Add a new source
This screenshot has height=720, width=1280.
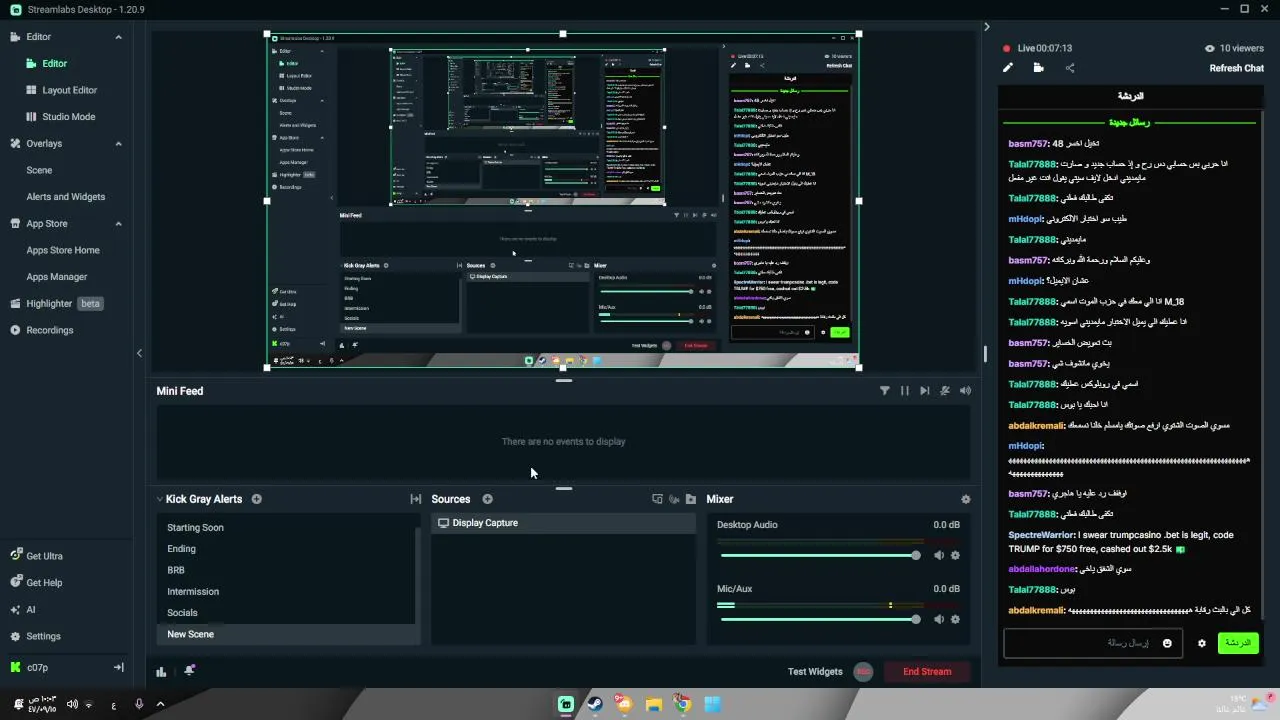pyautogui.click(x=488, y=499)
